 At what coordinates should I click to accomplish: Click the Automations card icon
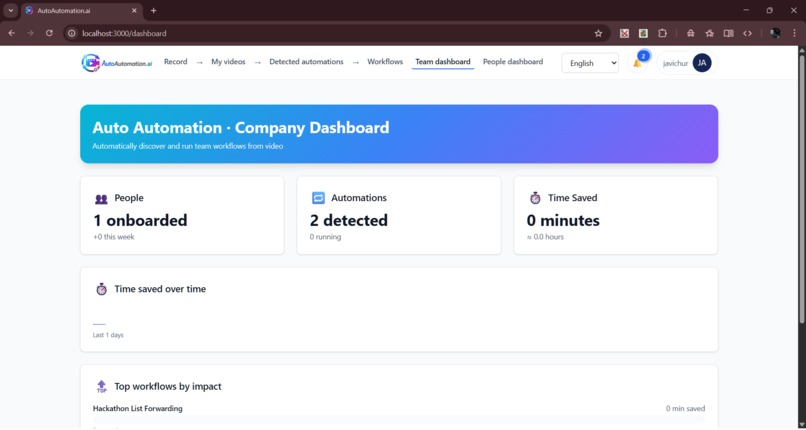318,198
